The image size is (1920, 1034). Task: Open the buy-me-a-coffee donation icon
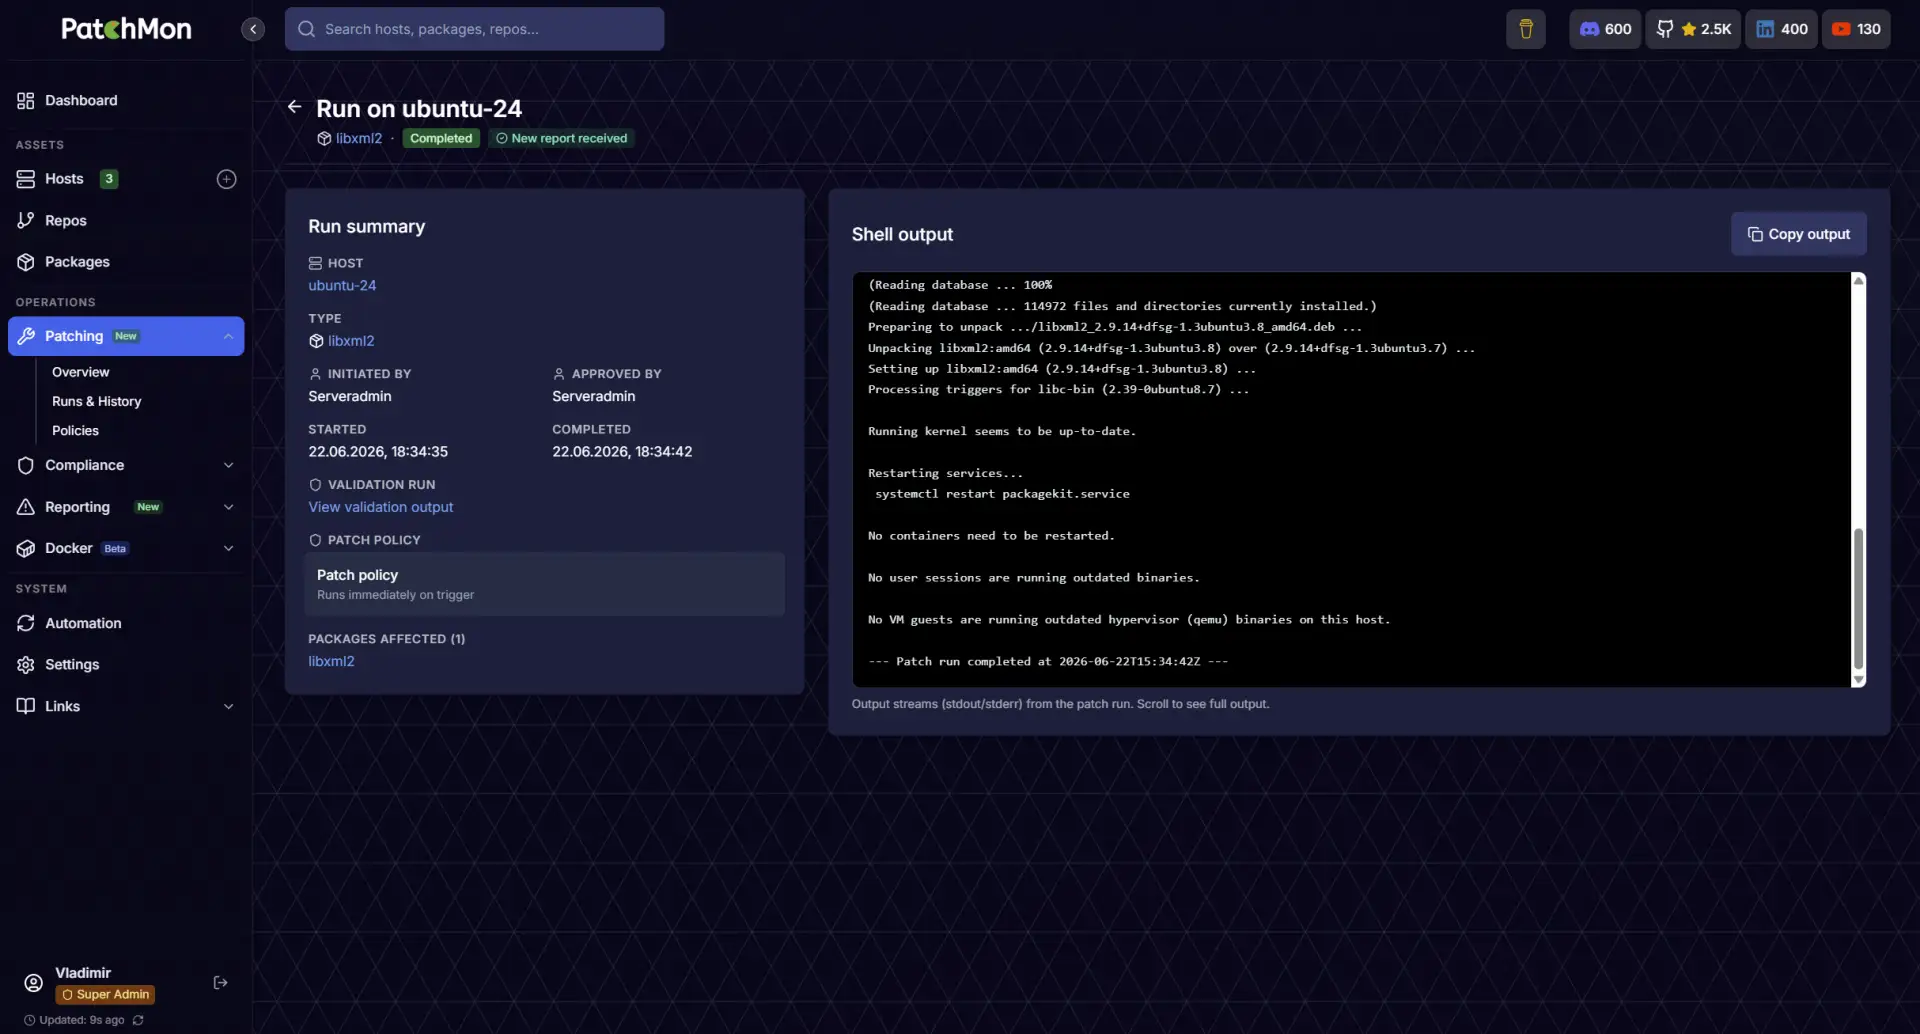(x=1526, y=29)
